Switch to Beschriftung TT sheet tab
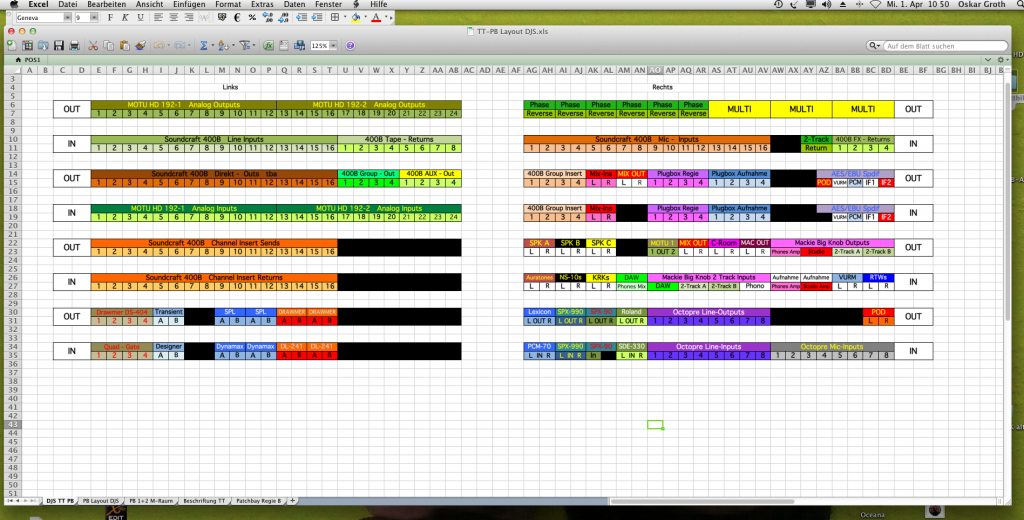The width and height of the screenshot is (1024, 520). coord(204,501)
